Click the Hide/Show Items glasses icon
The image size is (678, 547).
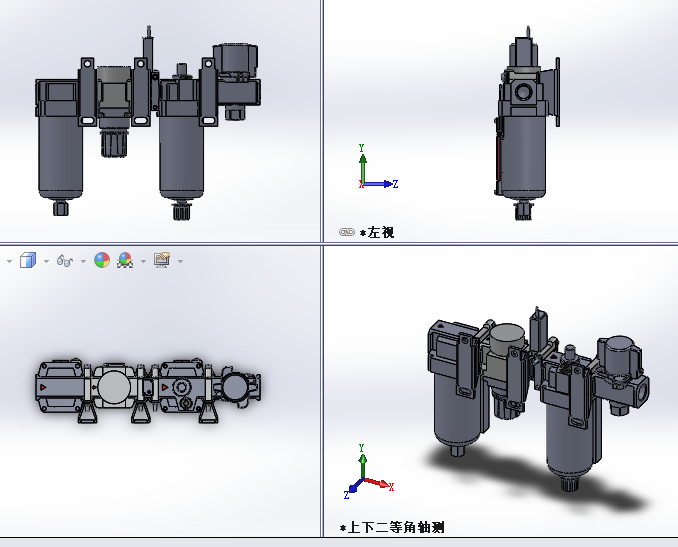(x=65, y=261)
